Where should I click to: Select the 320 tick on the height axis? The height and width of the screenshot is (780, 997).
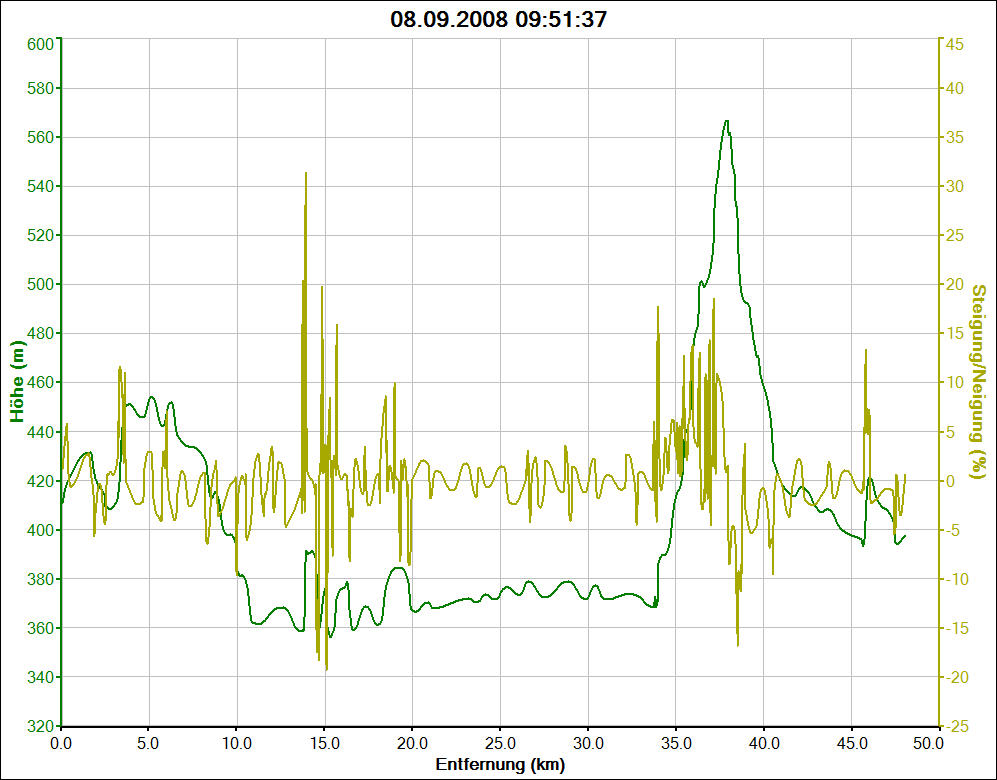tap(40, 726)
